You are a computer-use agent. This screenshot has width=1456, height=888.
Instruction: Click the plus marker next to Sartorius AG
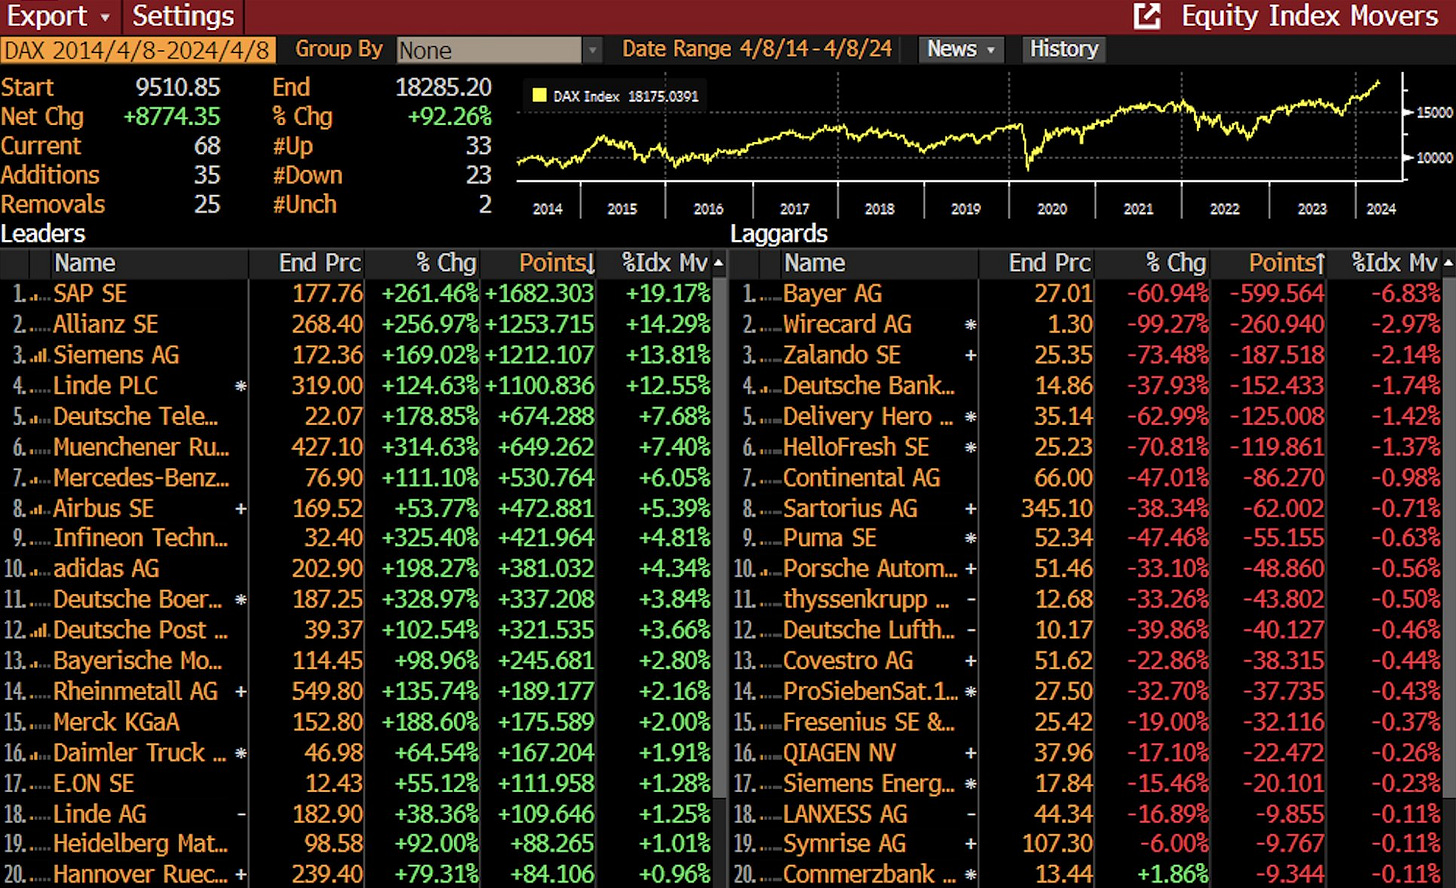click(x=970, y=509)
